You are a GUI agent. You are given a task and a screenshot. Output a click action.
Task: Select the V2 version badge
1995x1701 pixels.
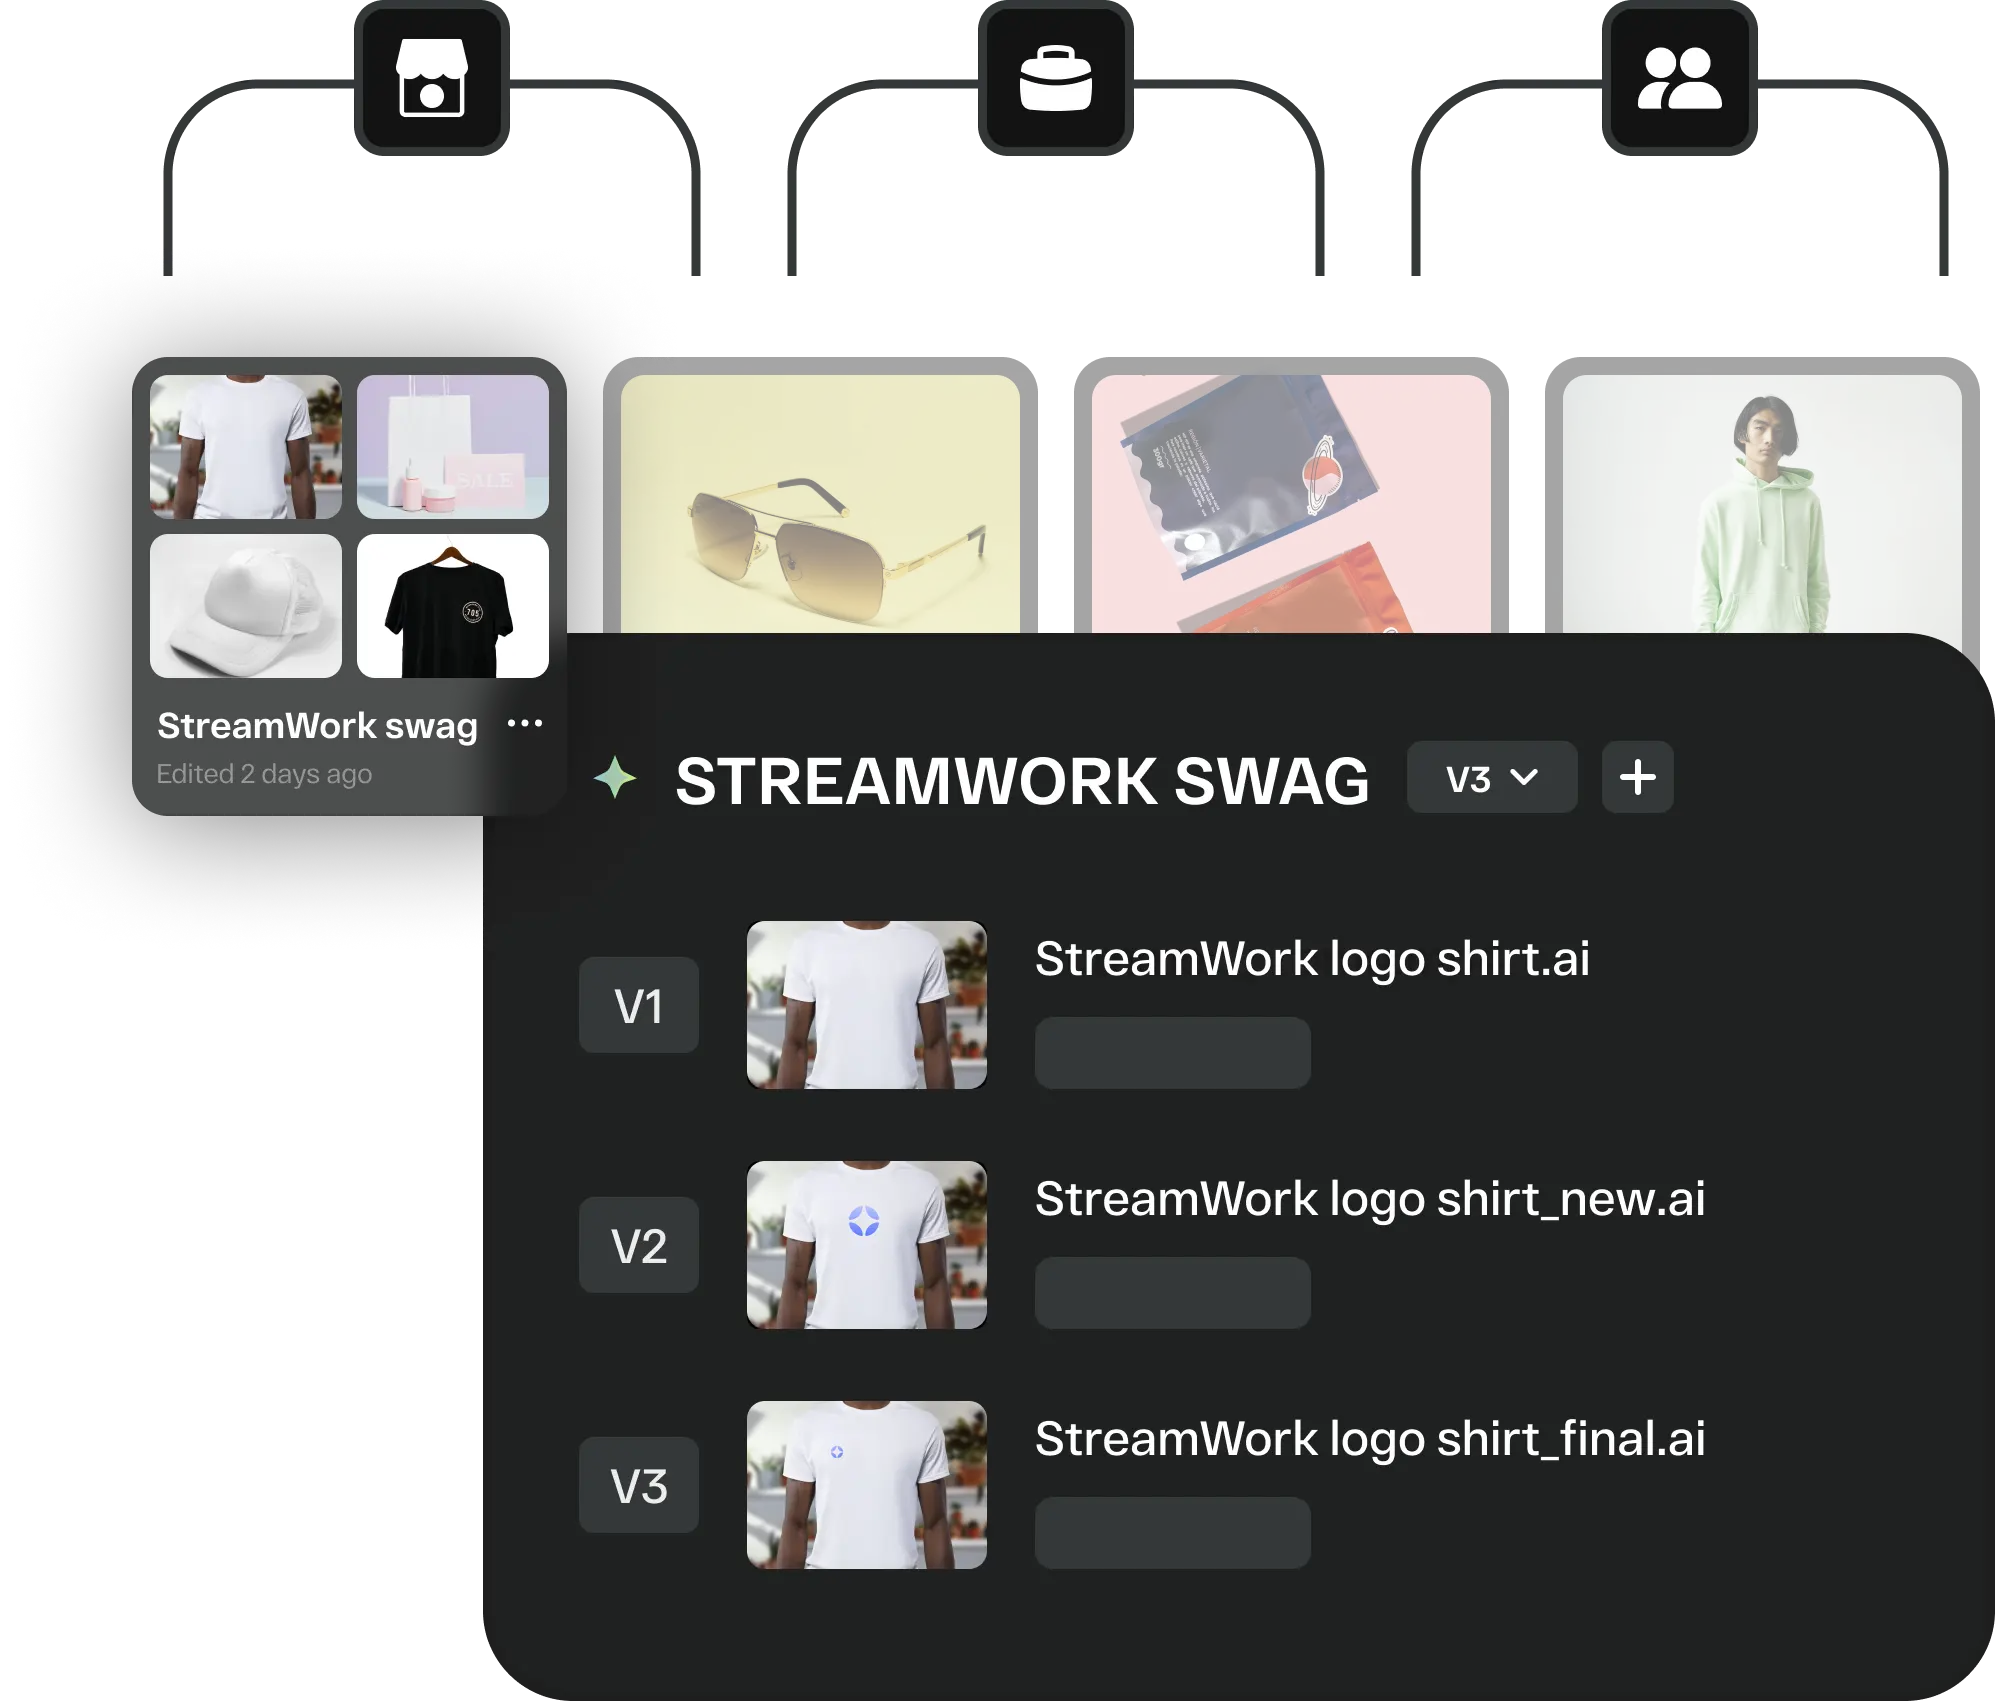(x=638, y=1246)
